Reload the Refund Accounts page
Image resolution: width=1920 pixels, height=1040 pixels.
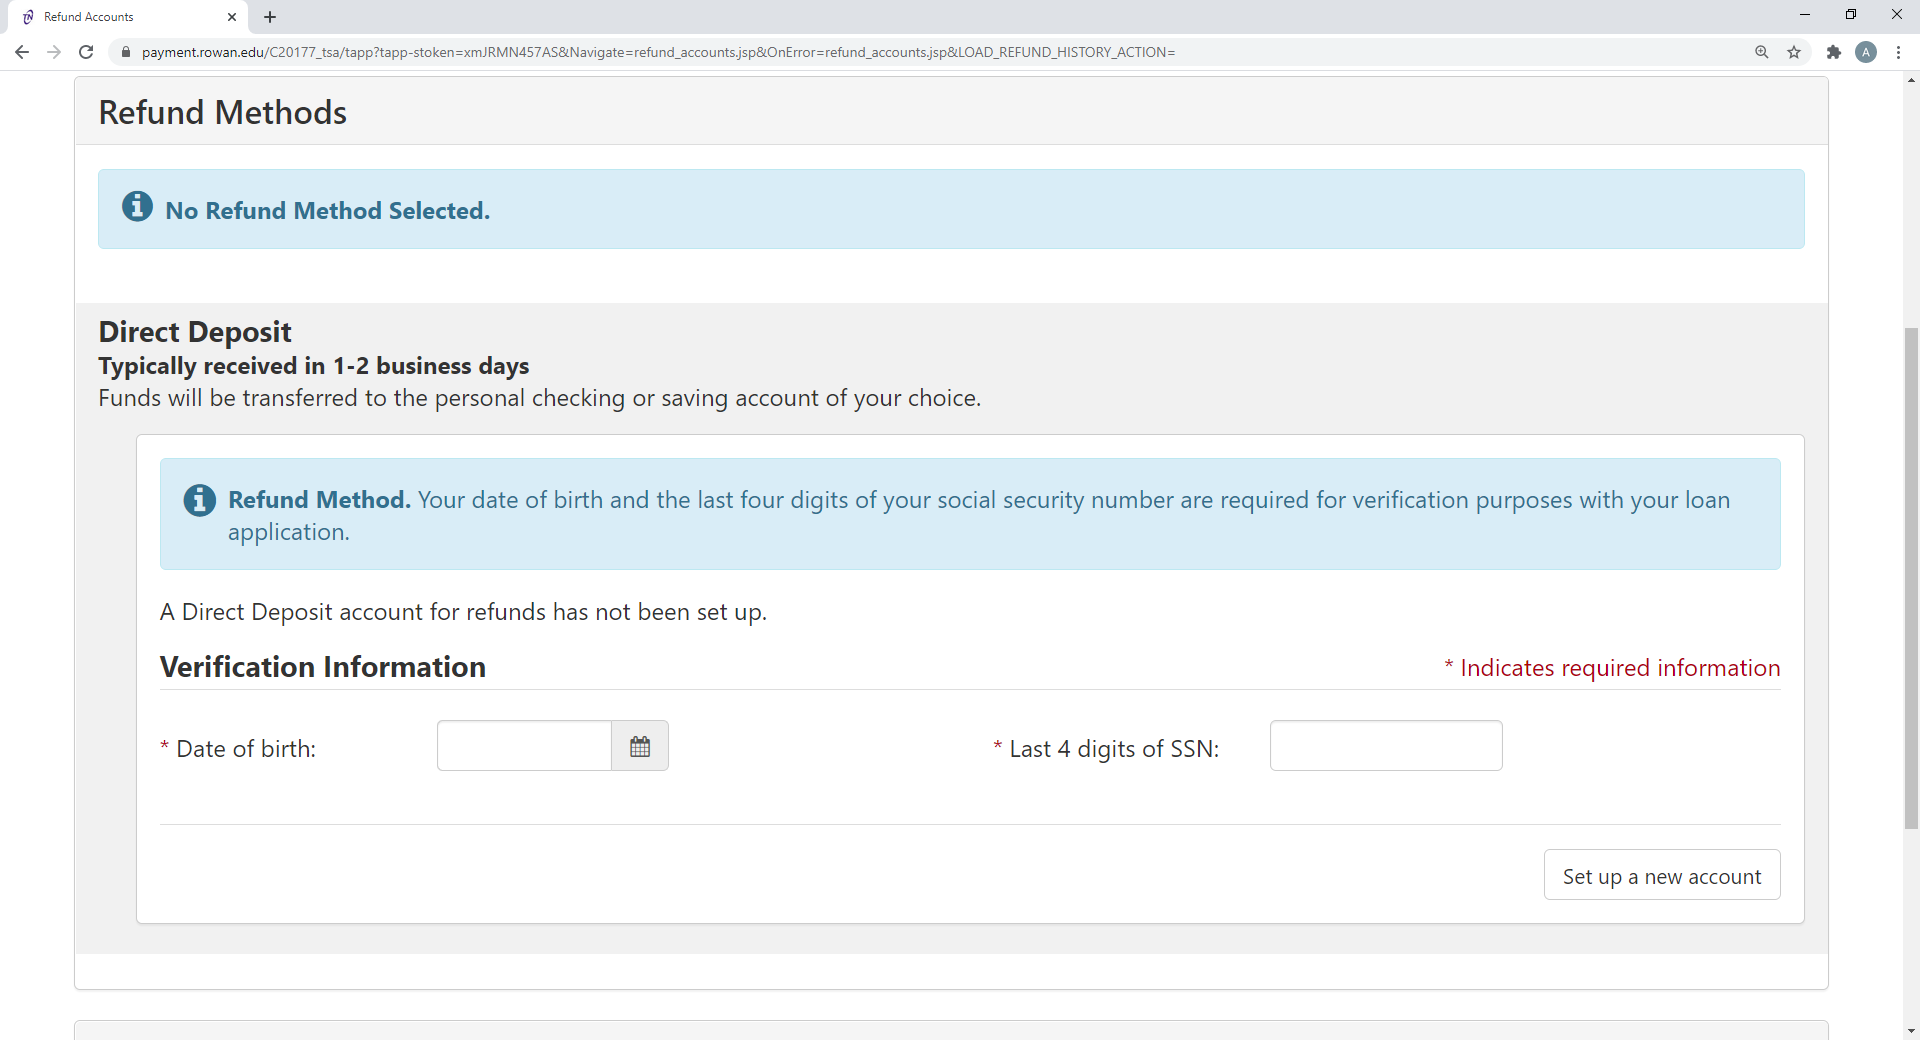(87, 52)
